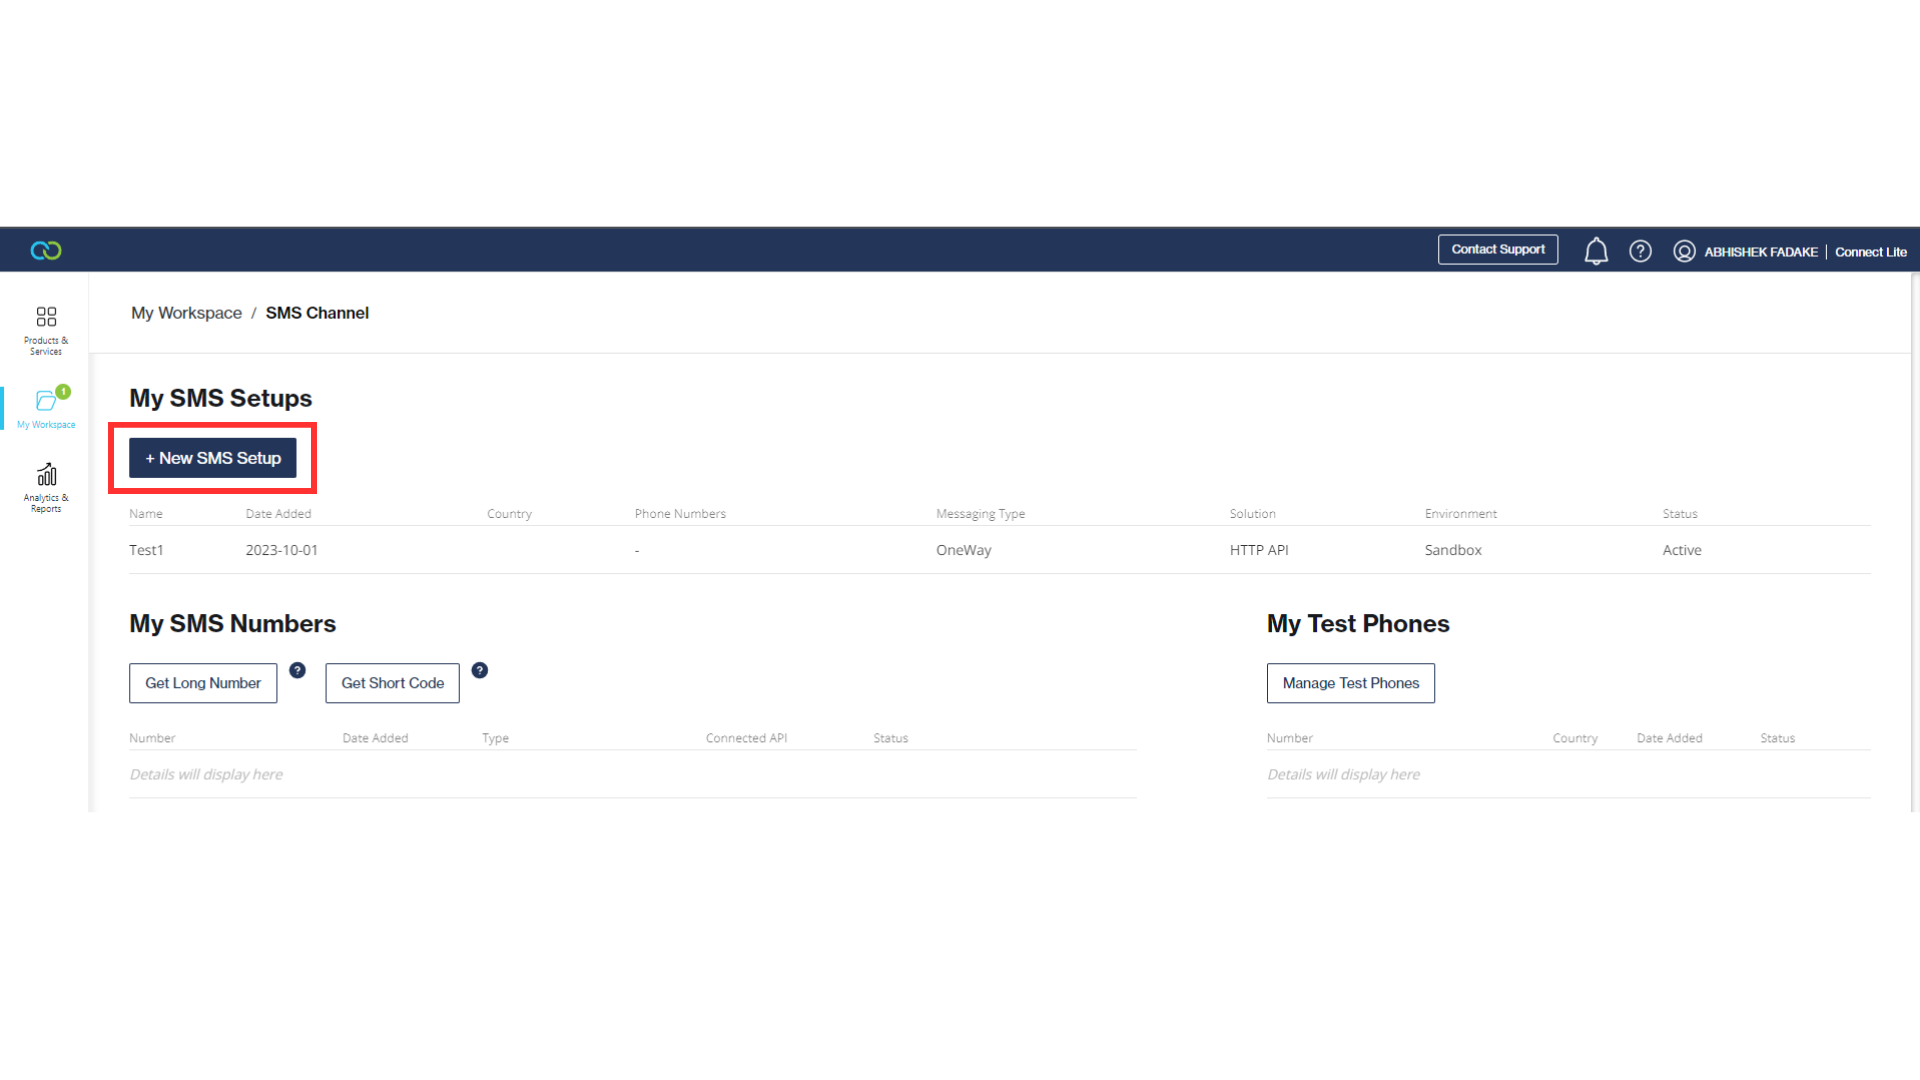This screenshot has width=1920, height=1080.
Task: Click Connect Lite in the top bar
Action: (x=1870, y=252)
